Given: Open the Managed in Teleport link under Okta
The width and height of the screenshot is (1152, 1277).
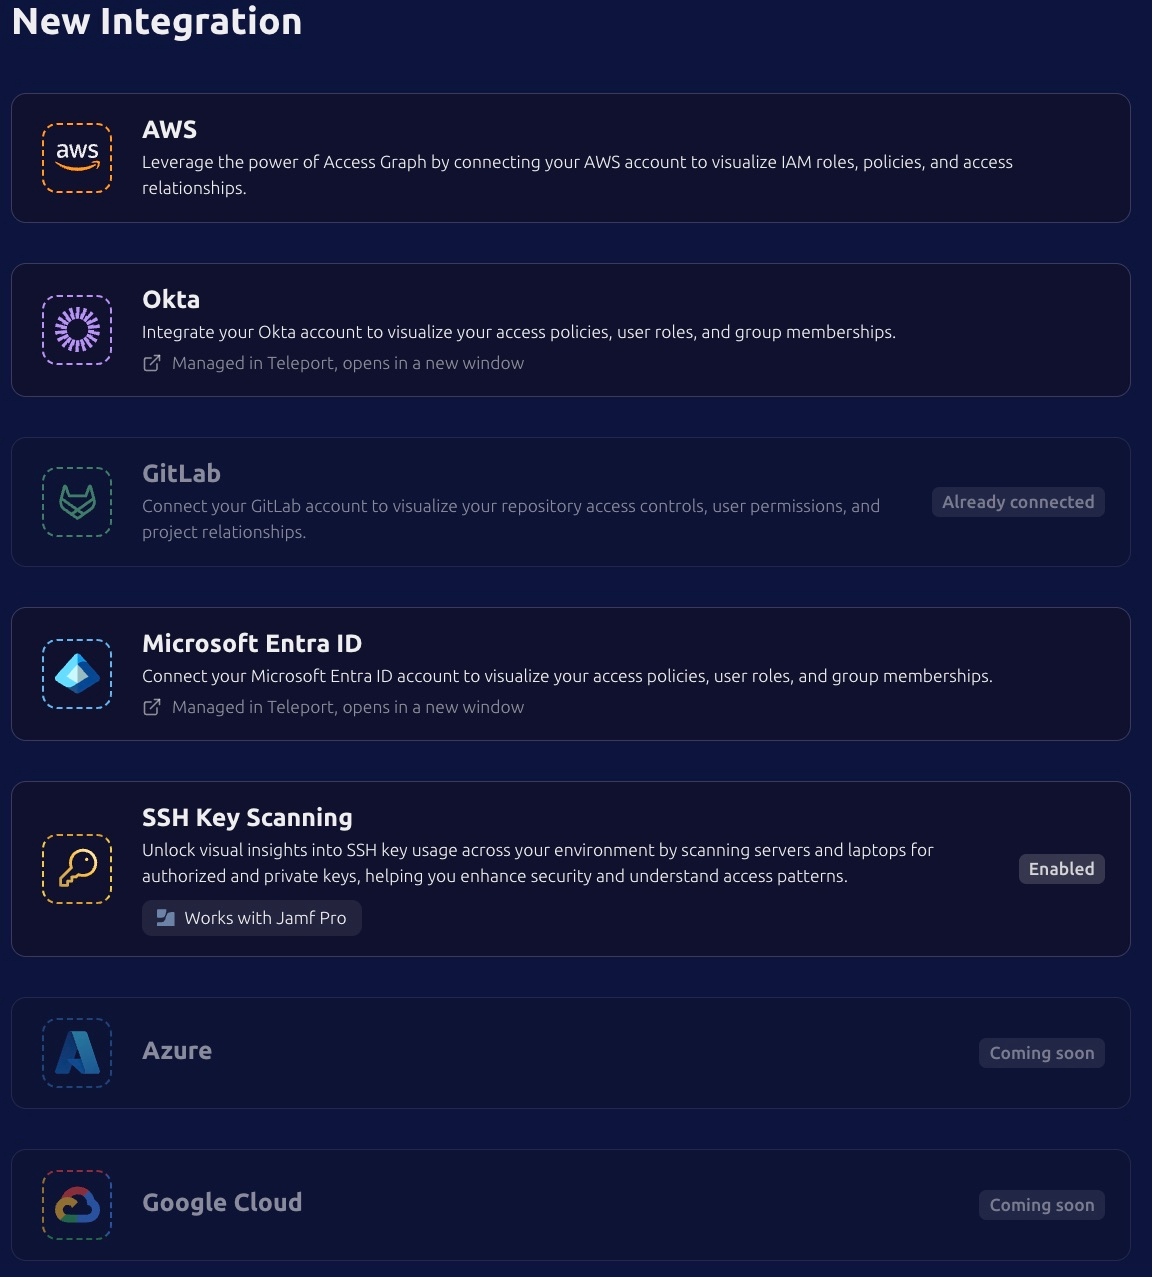Looking at the screenshot, I should [x=348, y=363].
